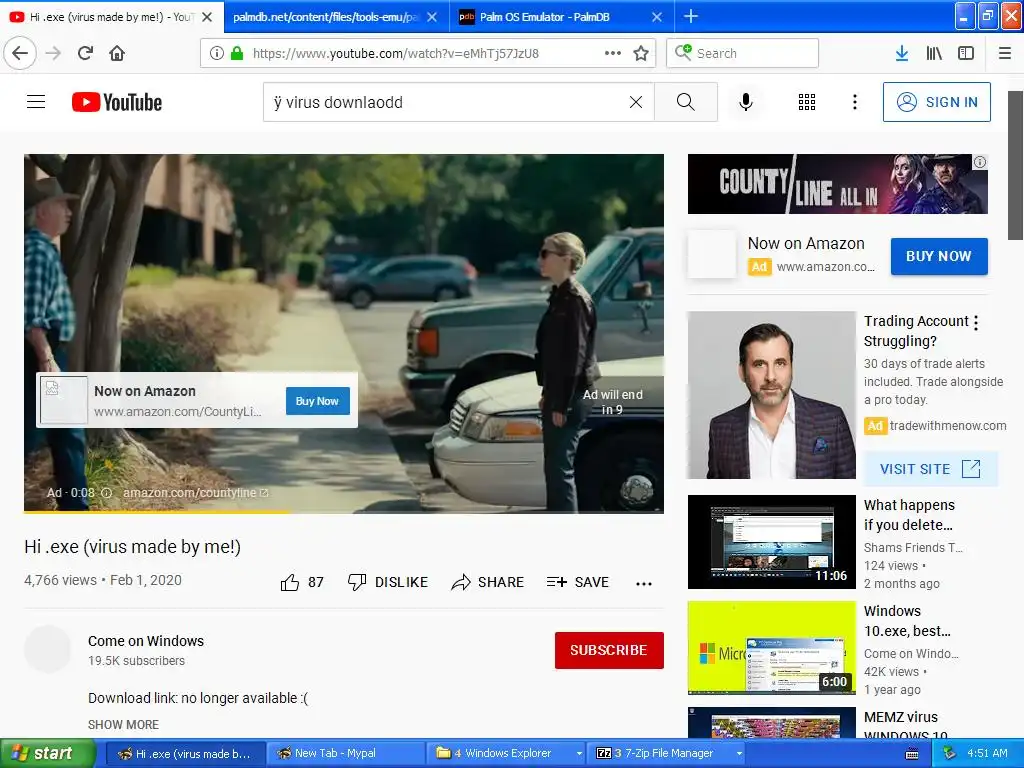Switch to Palm OS Emulator - PalmDB tab
Screen dimensions: 1024x768
click(545, 17)
